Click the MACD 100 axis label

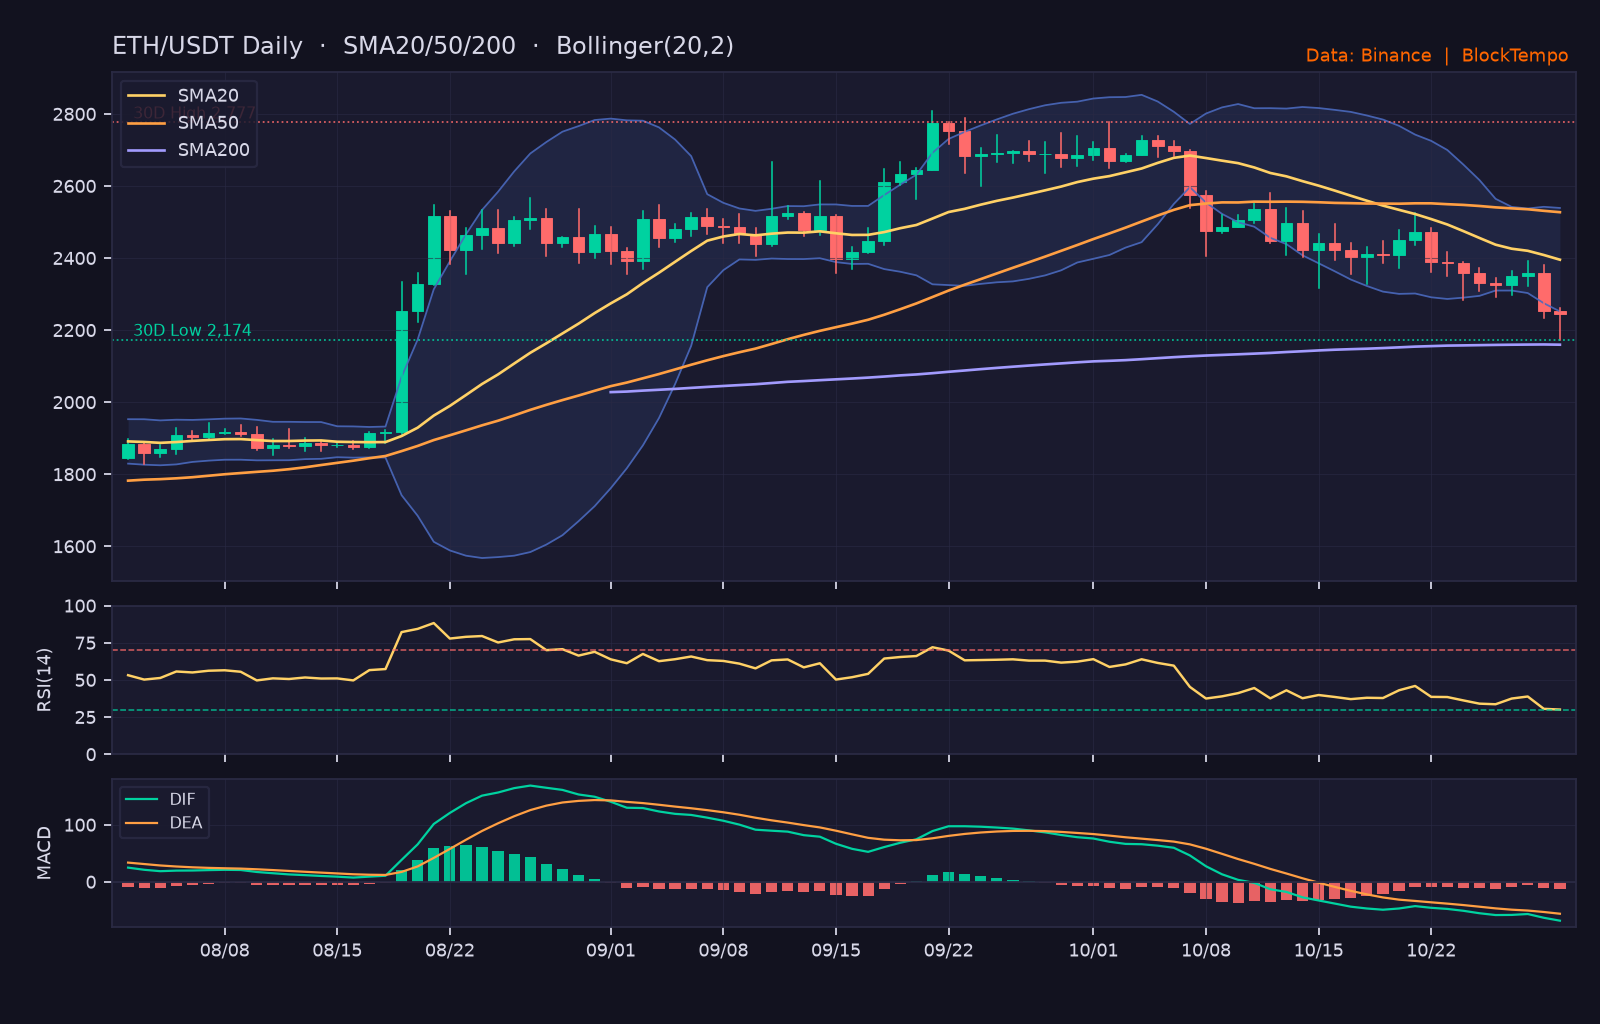click(x=81, y=826)
